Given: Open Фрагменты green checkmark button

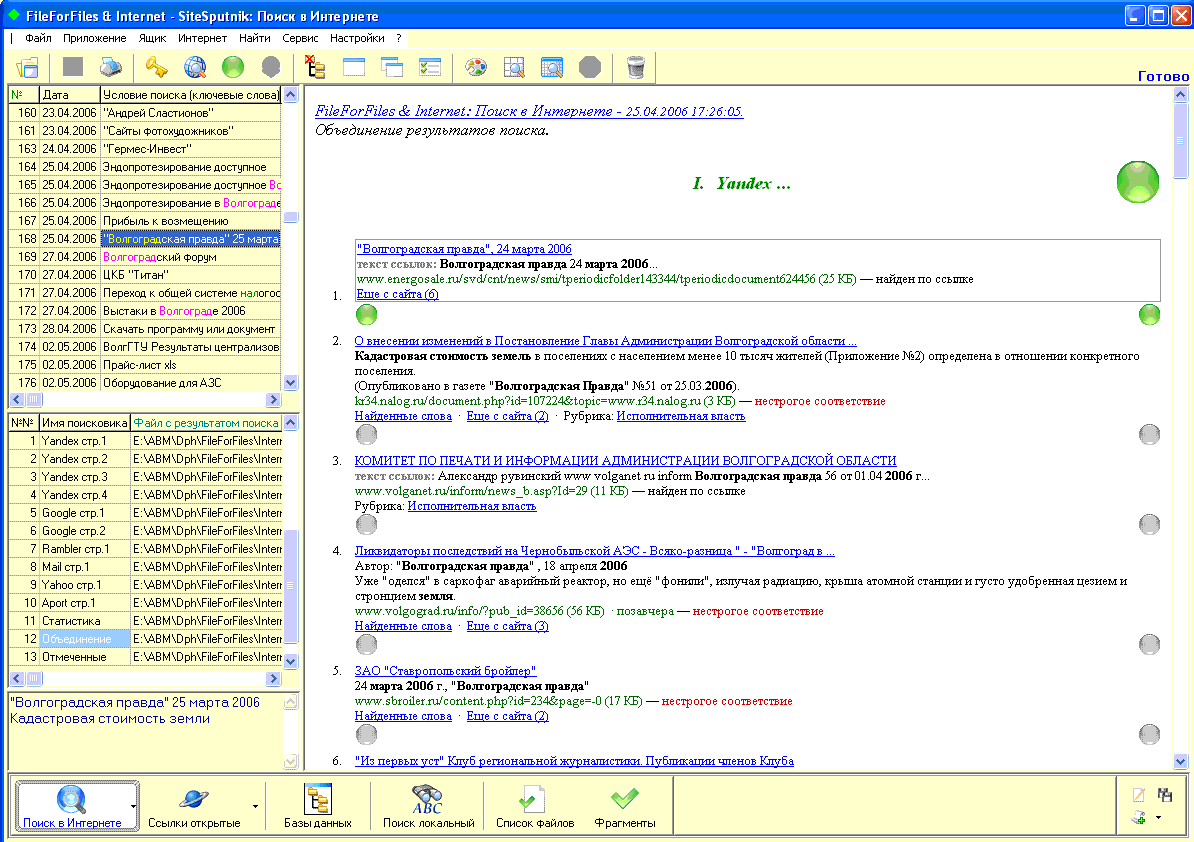Looking at the screenshot, I should click(x=624, y=805).
